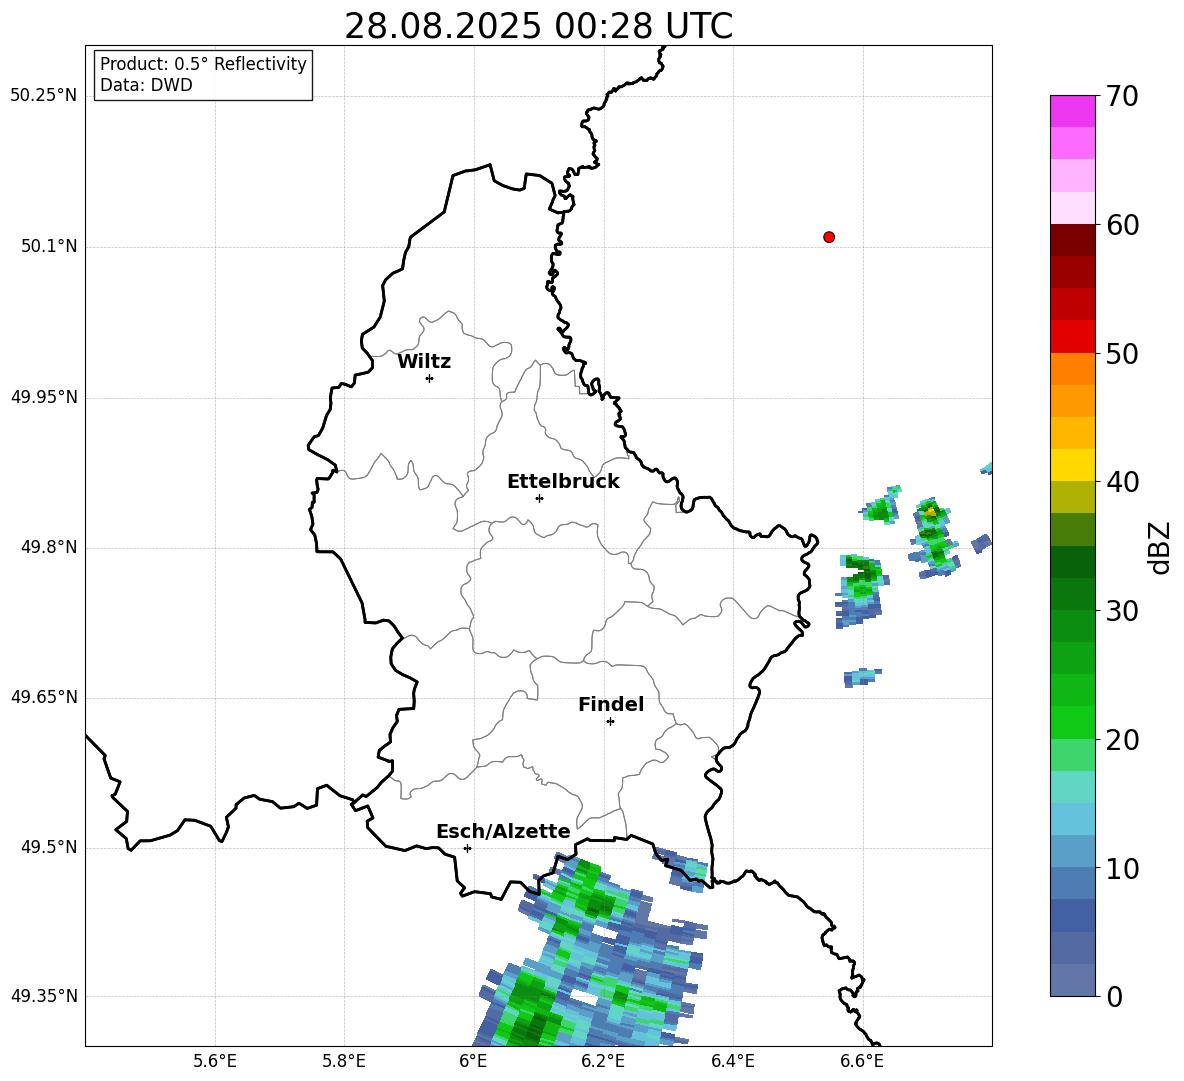This screenshot has height=1081, width=1184.
Task: Click the 49.5°N latitude label
Action: 49,847
